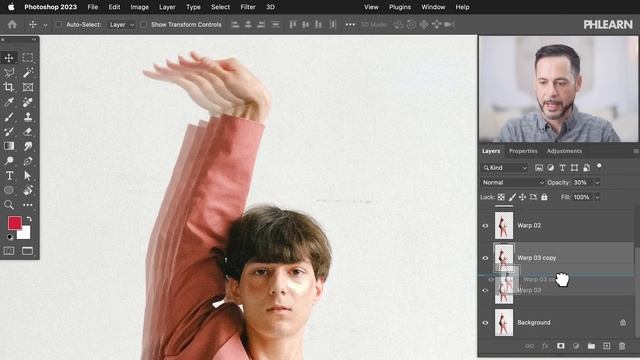This screenshot has height=360, width=640.
Task: Open the layer style fx icon
Action: (545, 346)
